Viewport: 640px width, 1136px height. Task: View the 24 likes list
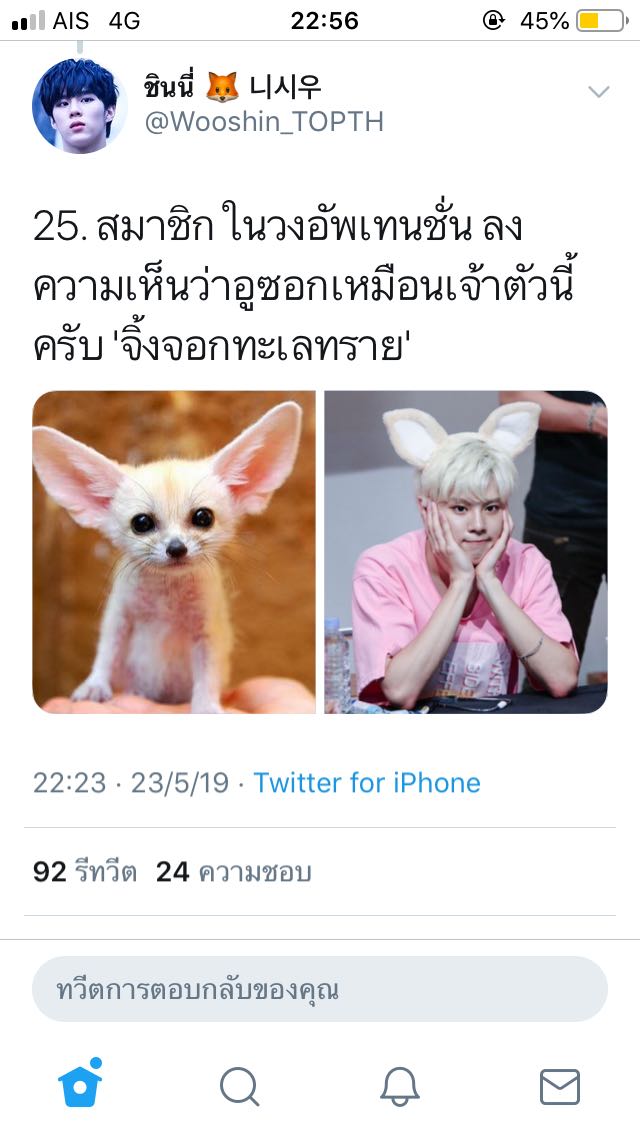[x=233, y=872]
